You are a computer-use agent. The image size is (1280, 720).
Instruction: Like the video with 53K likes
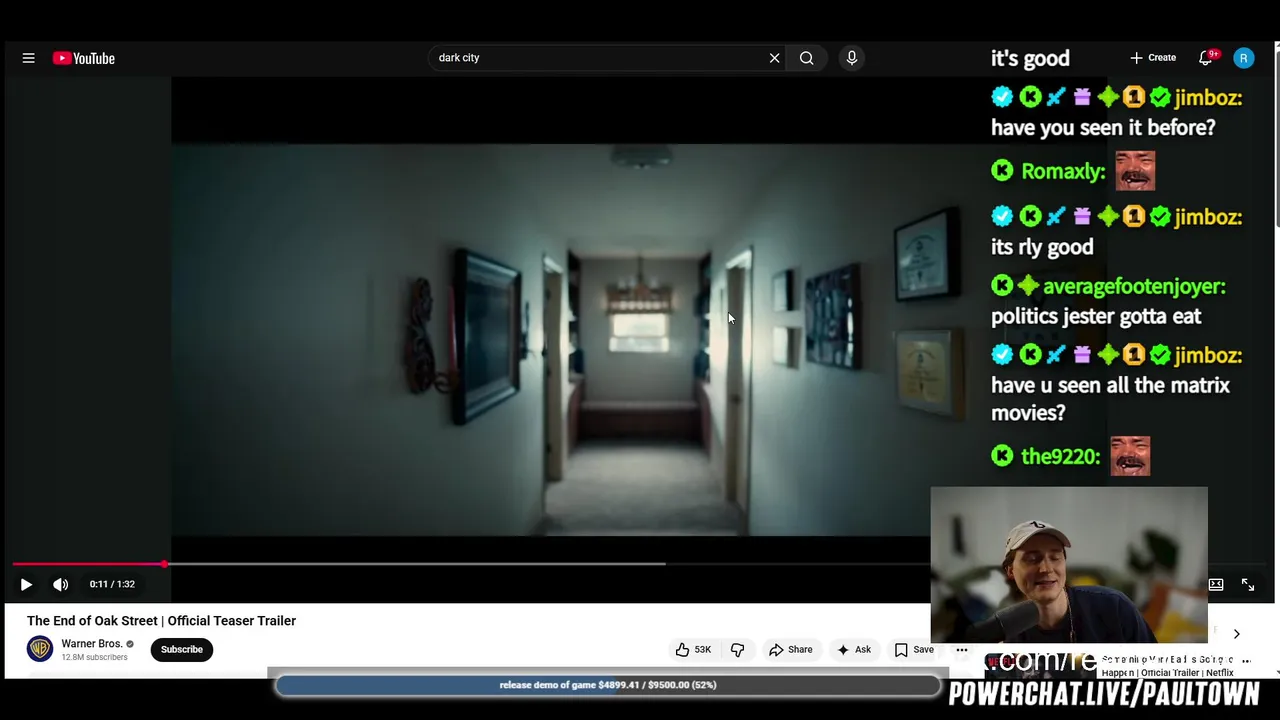693,650
